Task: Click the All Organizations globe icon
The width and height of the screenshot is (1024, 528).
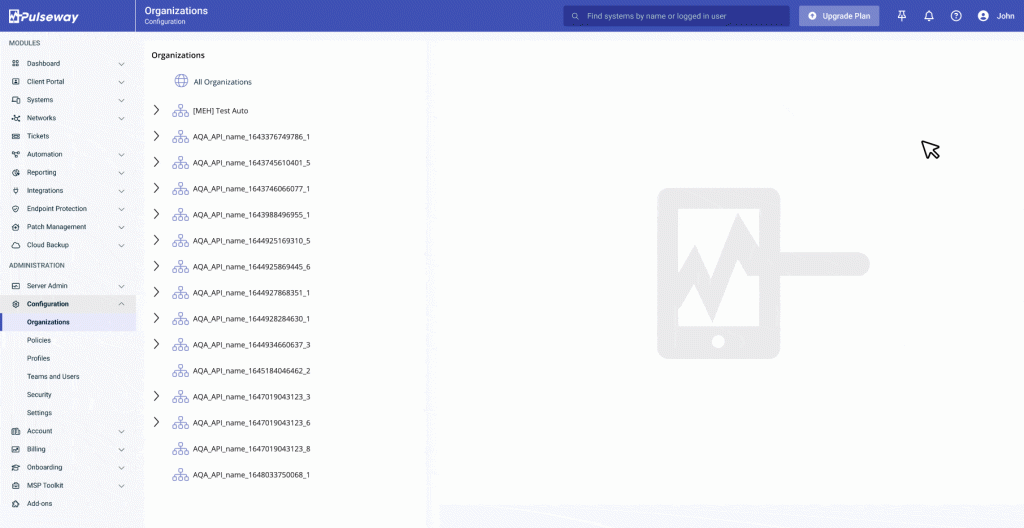Action: pos(181,81)
